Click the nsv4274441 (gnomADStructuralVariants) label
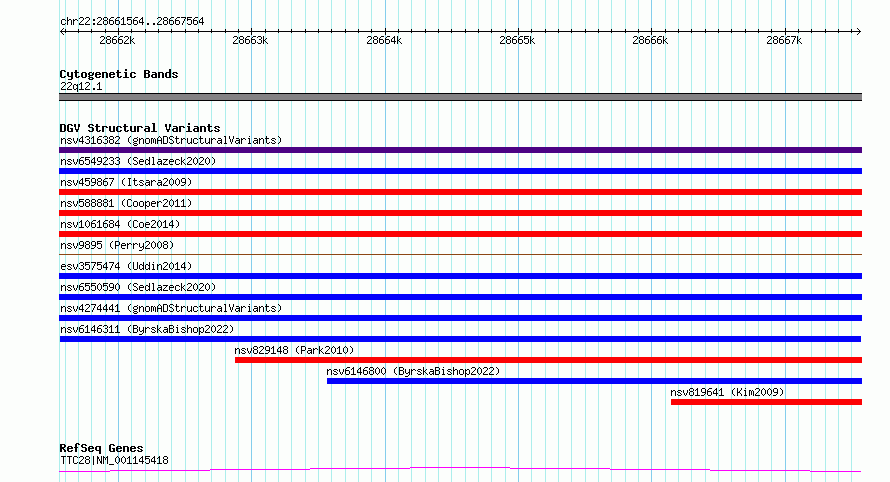Viewport: 890px width, 482px height. (171, 308)
